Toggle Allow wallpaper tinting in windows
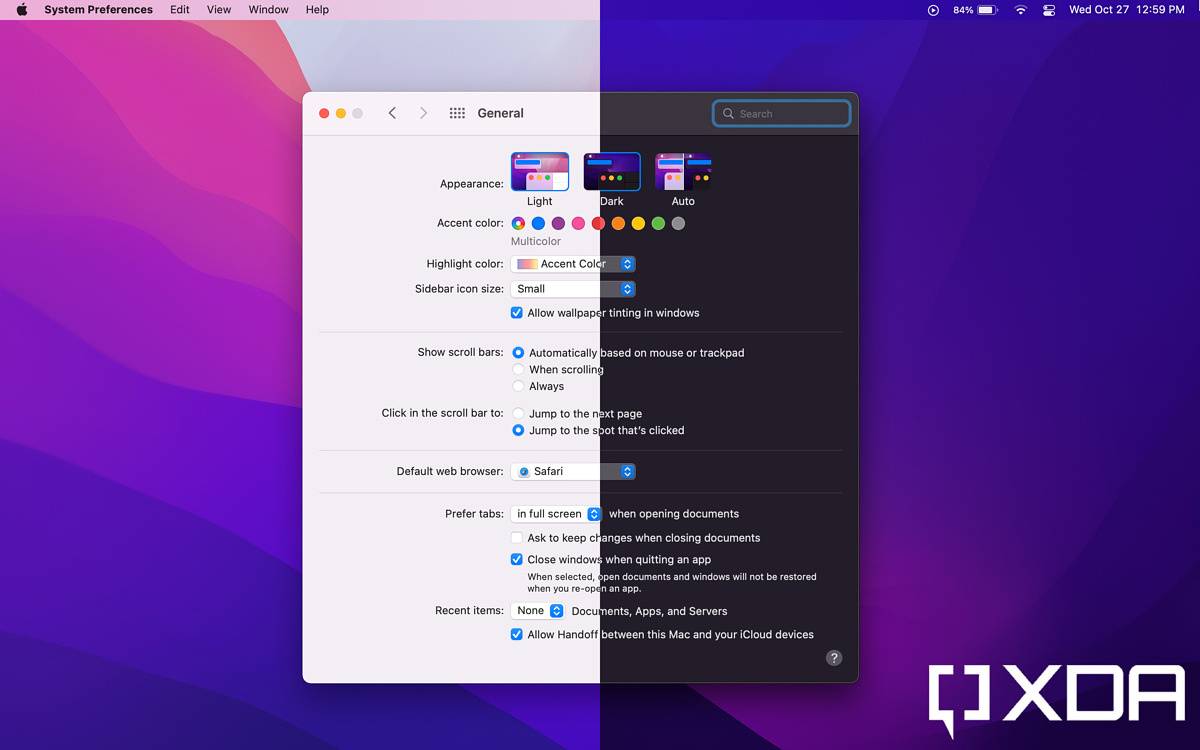This screenshot has height=750, width=1200. tap(517, 313)
